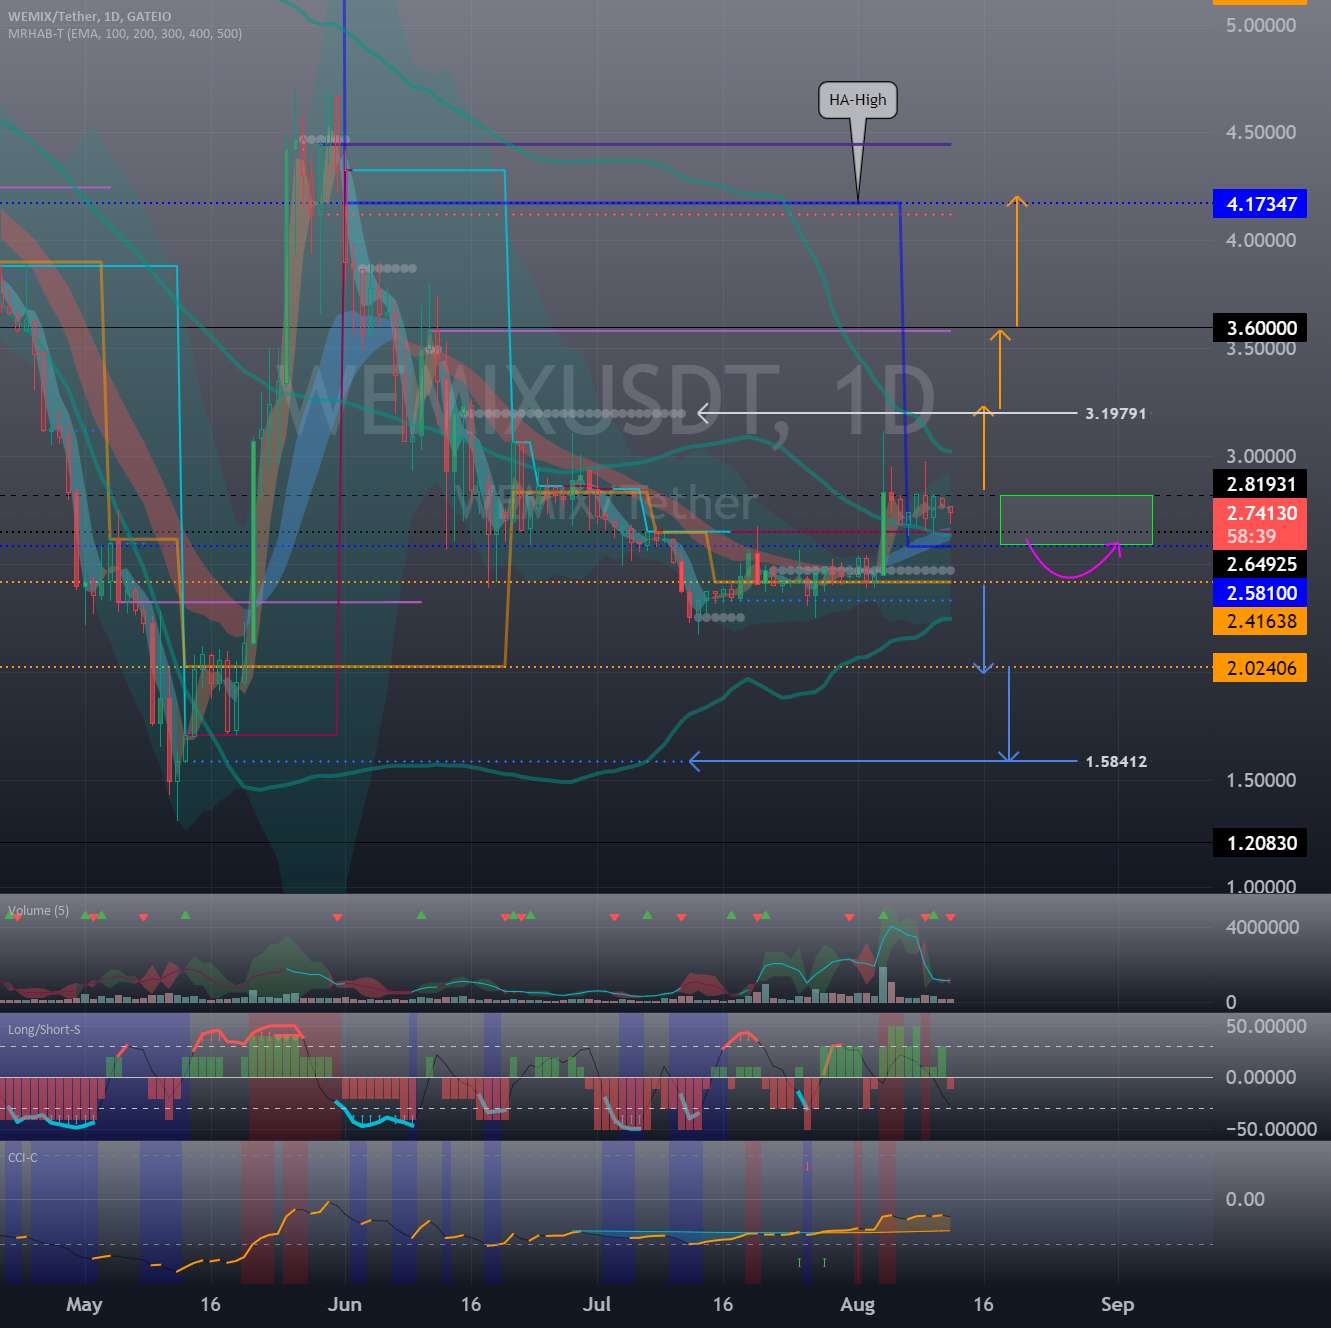Viewport: 1331px width, 1328px height.
Task: Click the red triangle at Volume pane's right end
Action: pos(950,917)
